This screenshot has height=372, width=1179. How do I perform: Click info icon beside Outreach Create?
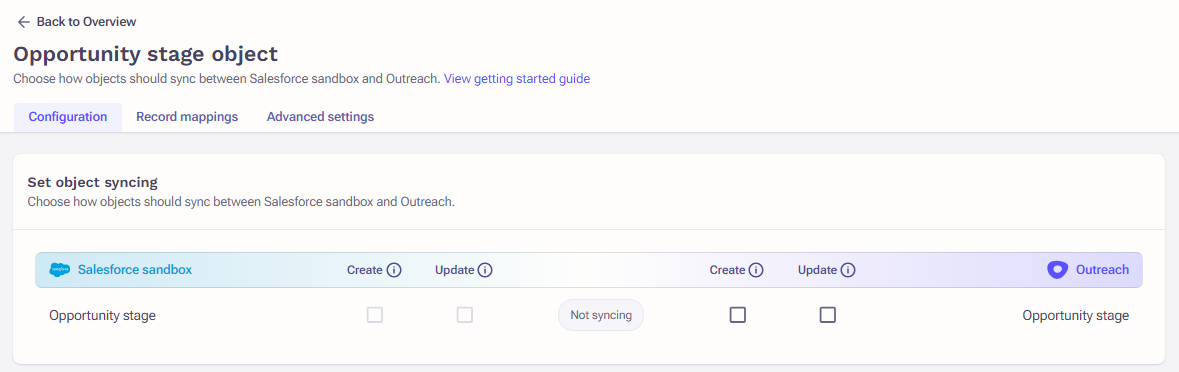click(x=756, y=270)
